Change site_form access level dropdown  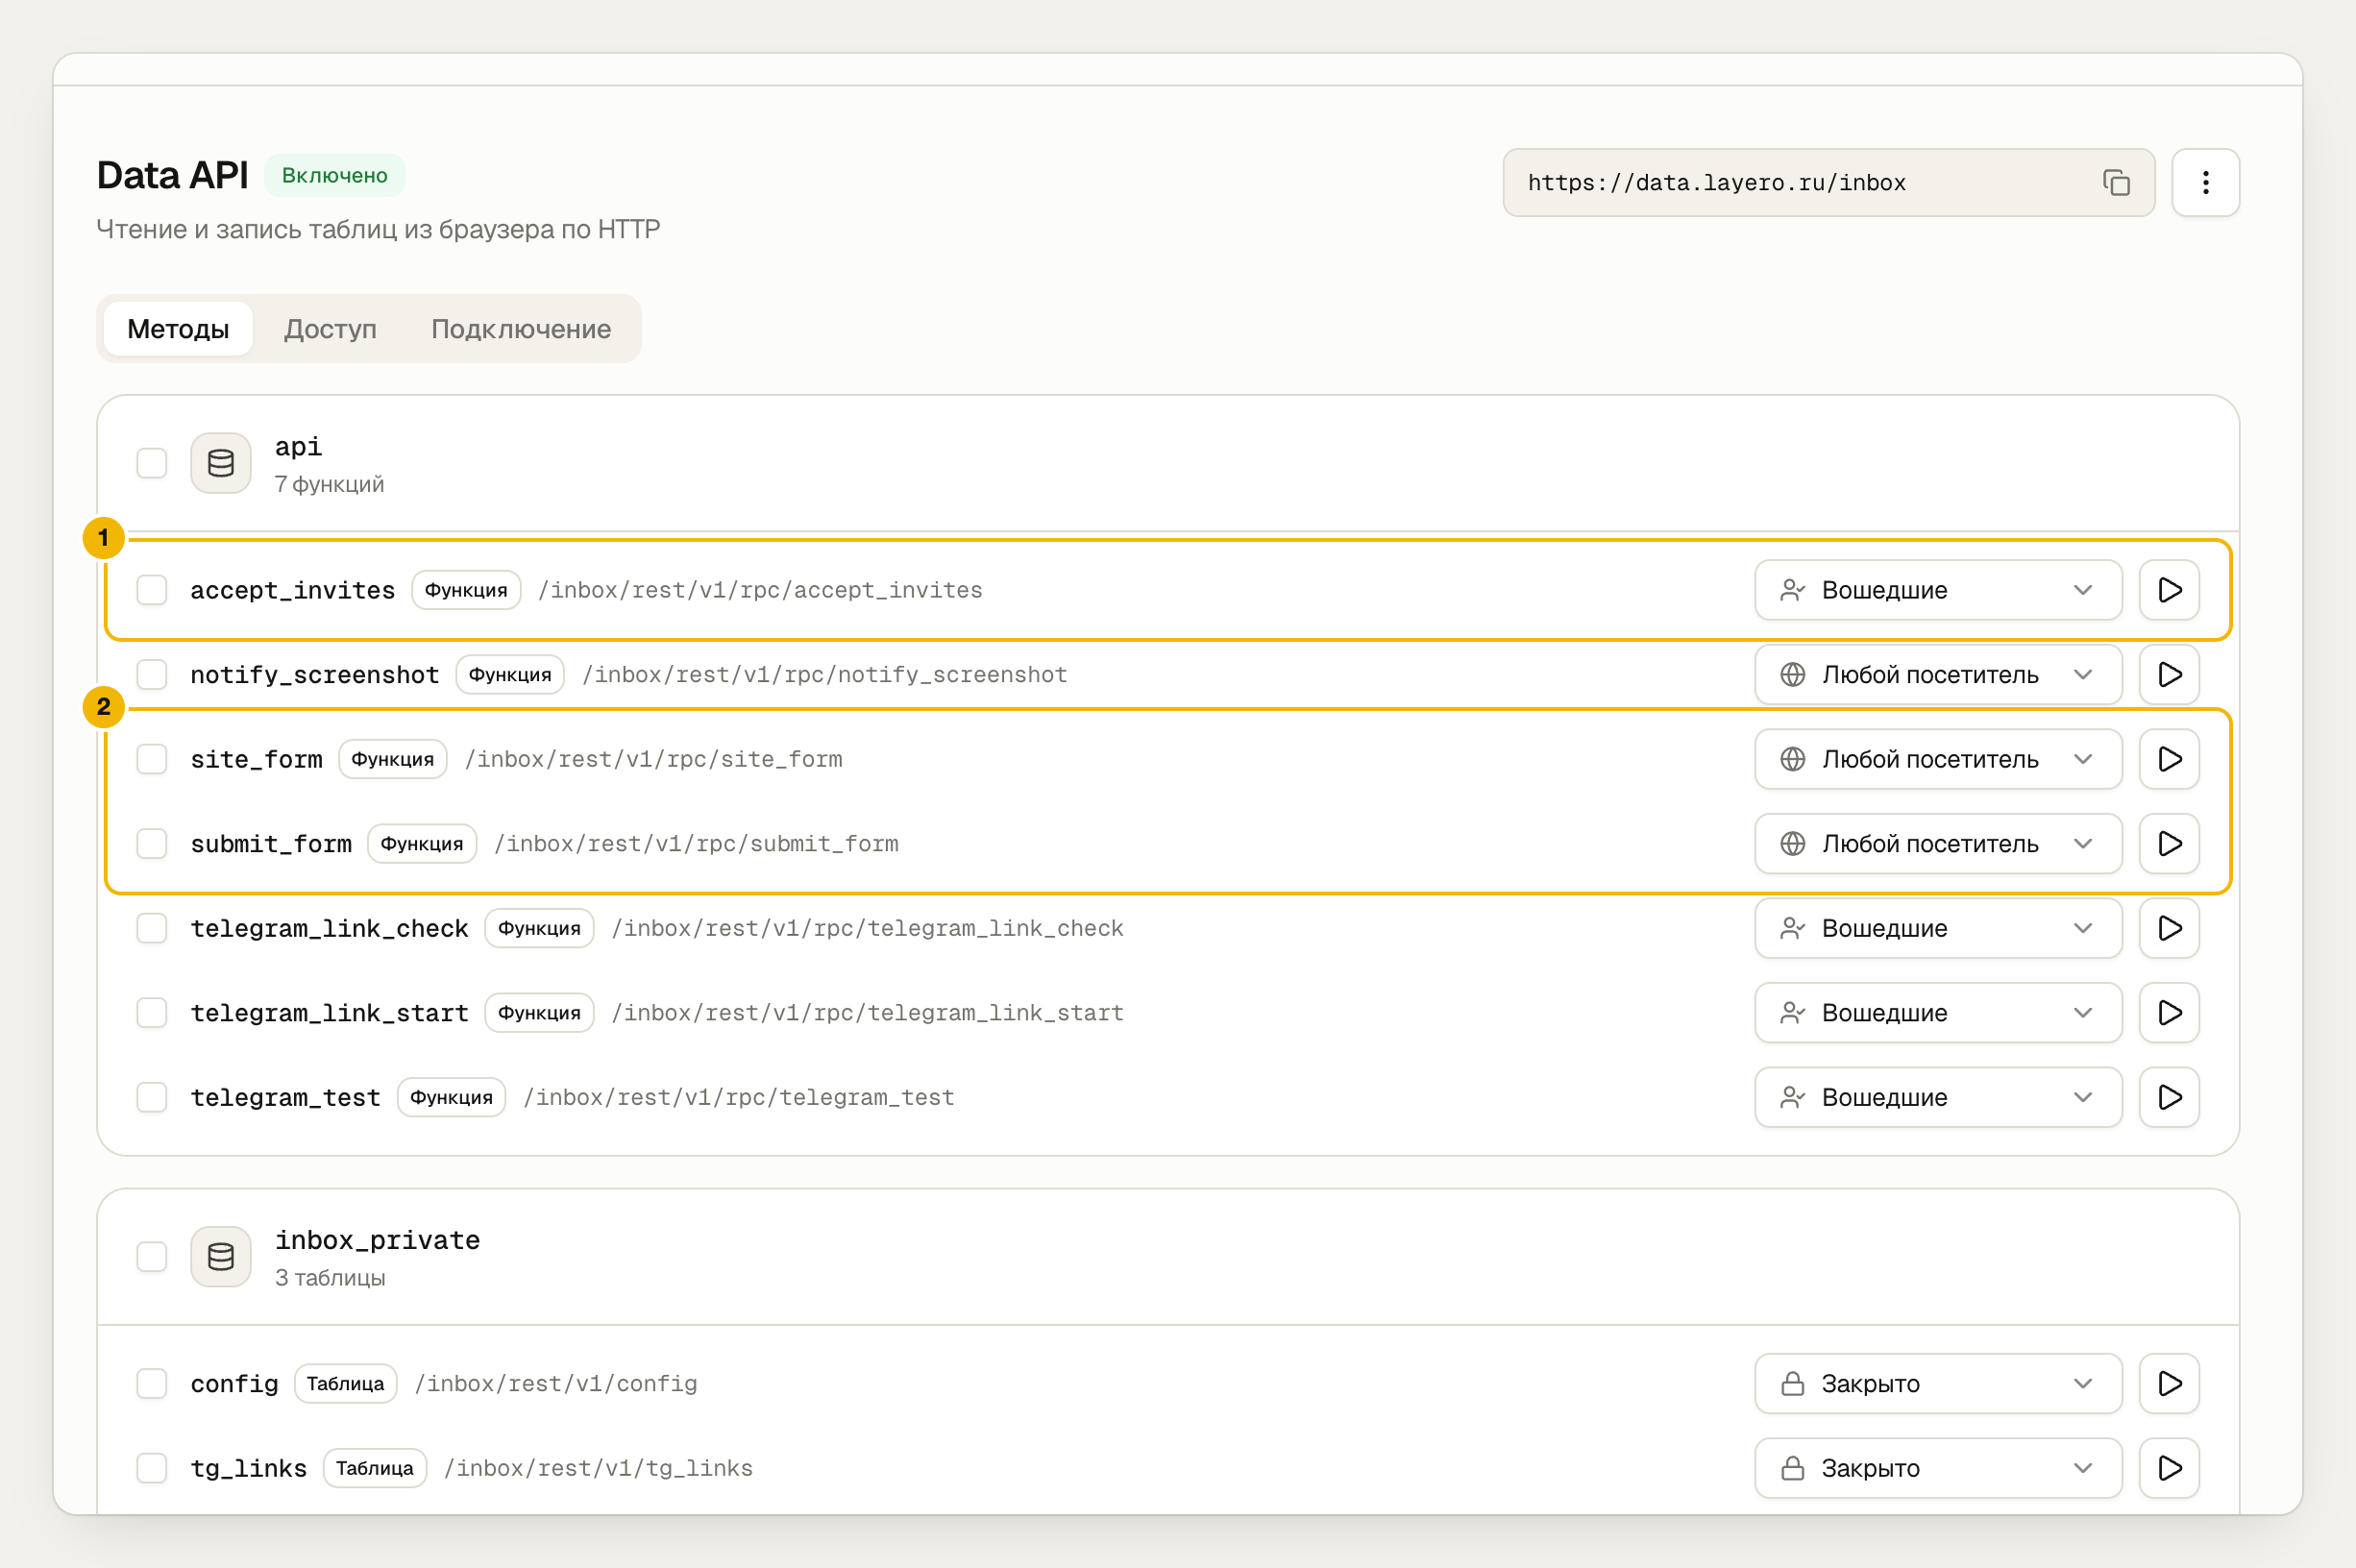coord(1938,759)
